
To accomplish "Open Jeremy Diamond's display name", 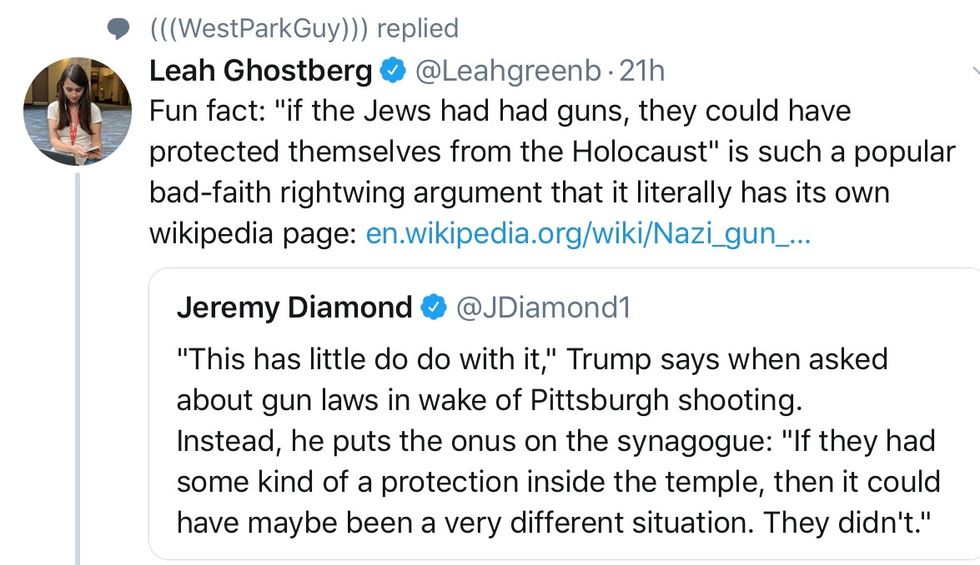I will tap(294, 308).
